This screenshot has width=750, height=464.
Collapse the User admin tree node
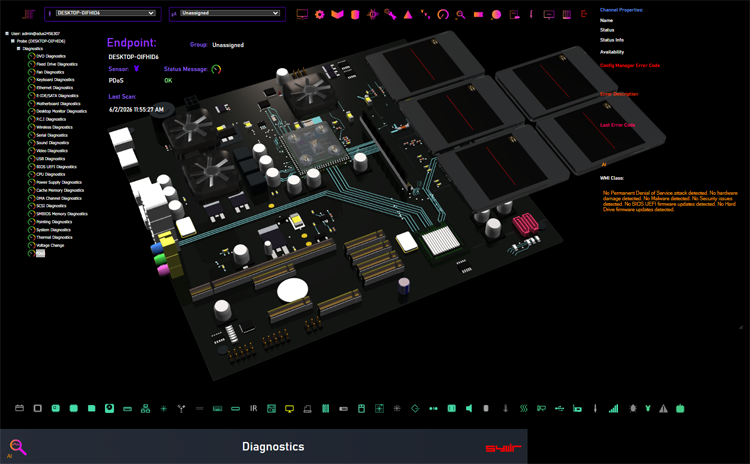[x=7, y=33]
